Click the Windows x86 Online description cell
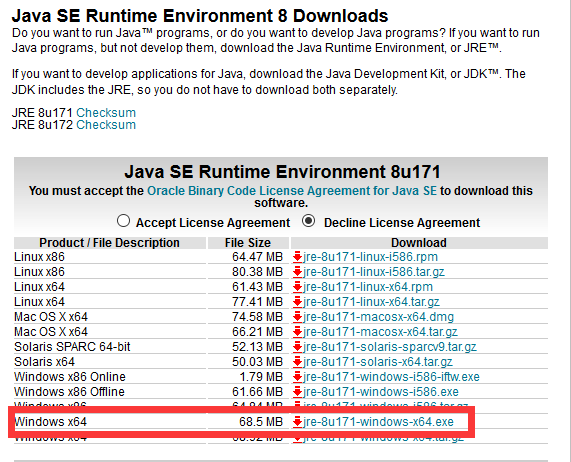571x462 pixels. (x=70, y=377)
